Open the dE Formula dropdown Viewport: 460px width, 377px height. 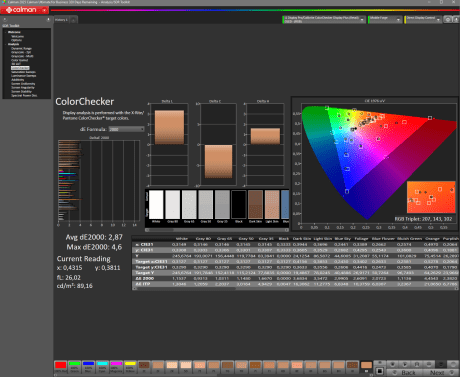tap(126, 129)
